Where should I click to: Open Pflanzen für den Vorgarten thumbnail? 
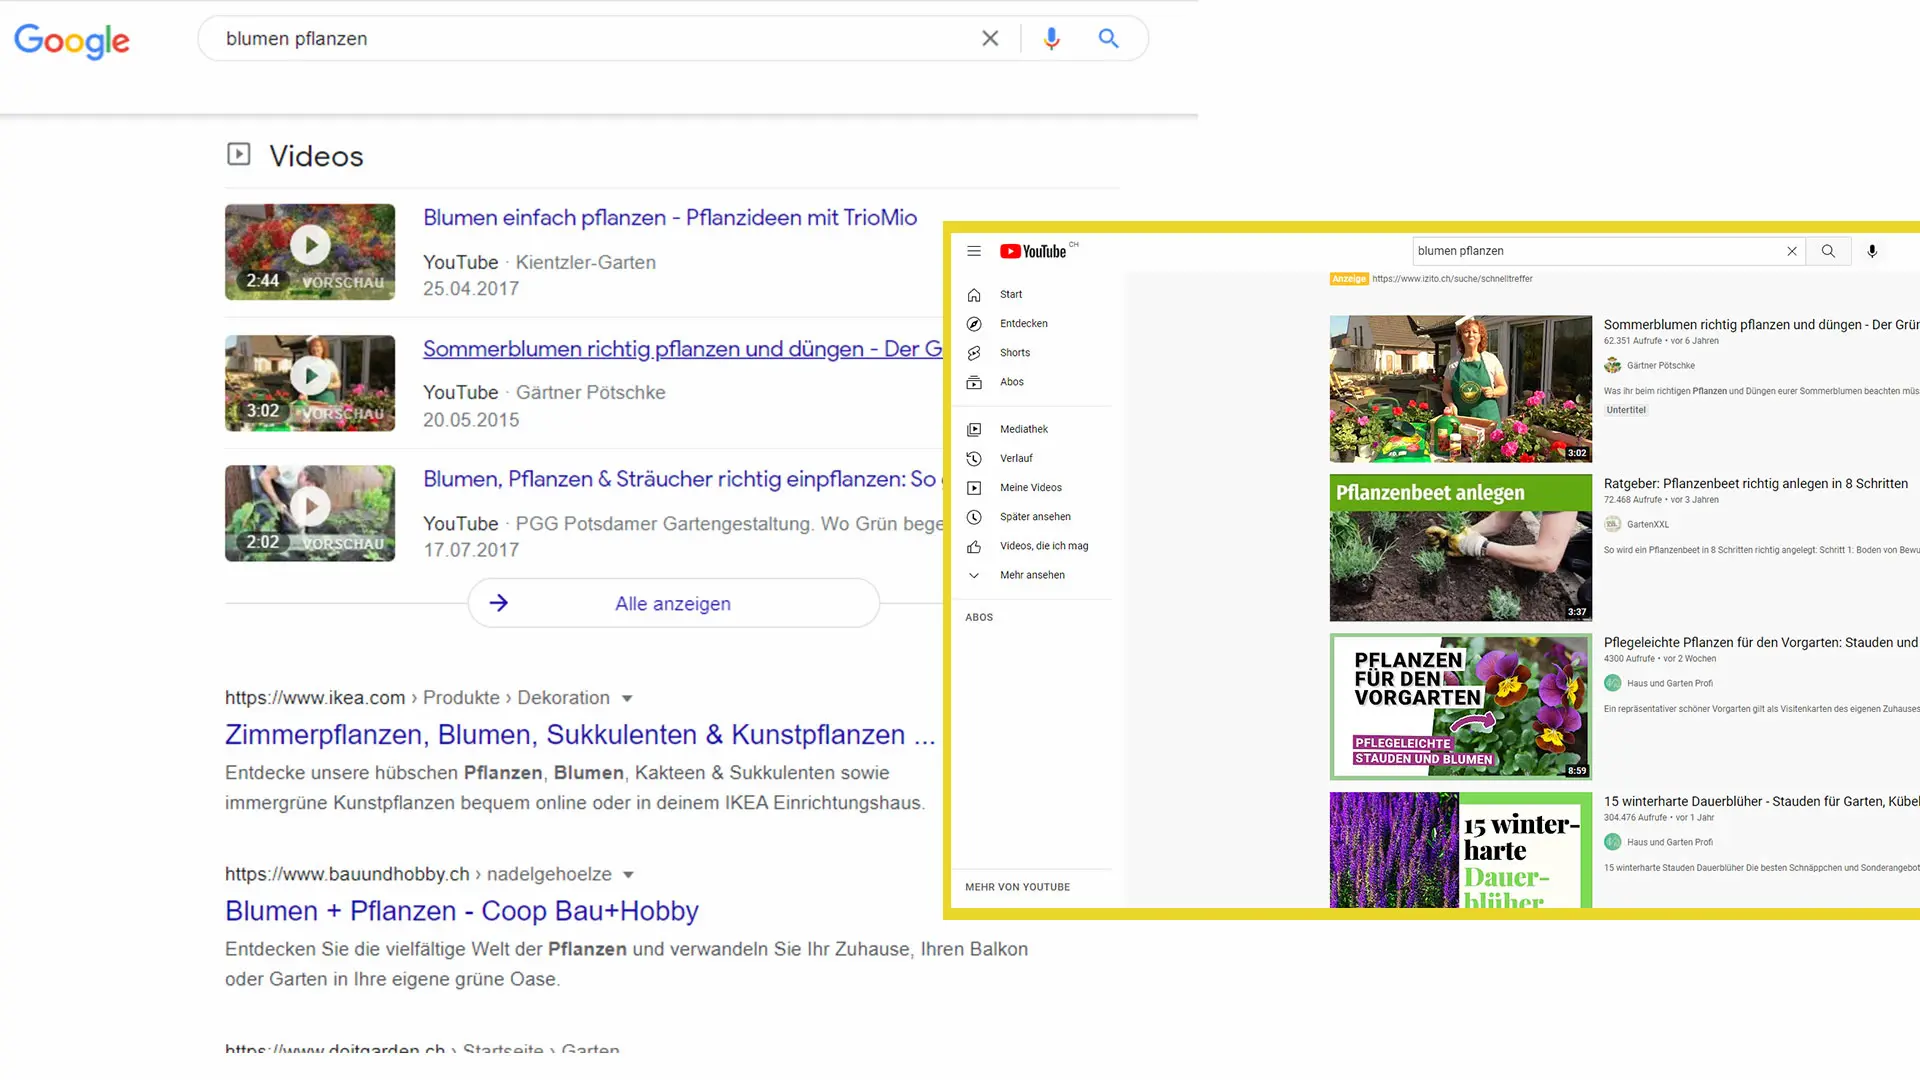tap(1461, 707)
